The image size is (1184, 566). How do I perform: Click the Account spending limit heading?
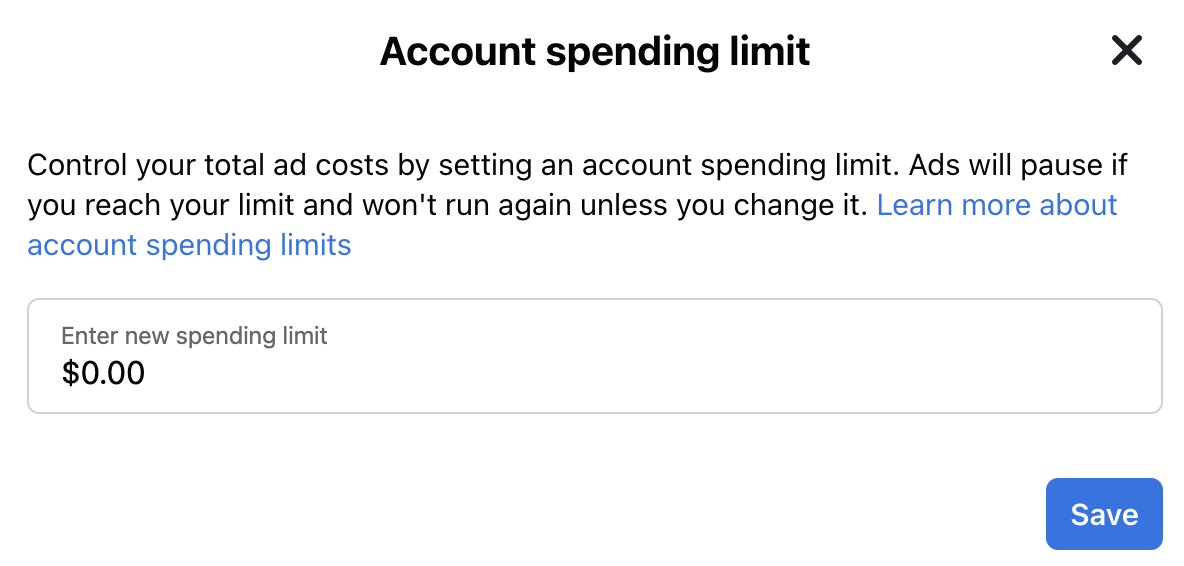click(x=594, y=51)
